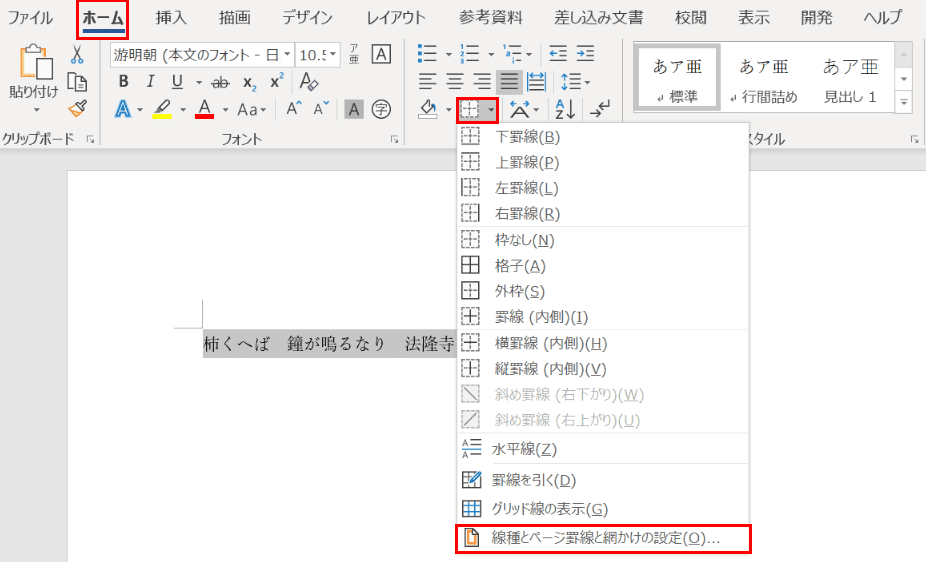
Task: Open the highlight color dropdown arrow
Action: pos(183,110)
